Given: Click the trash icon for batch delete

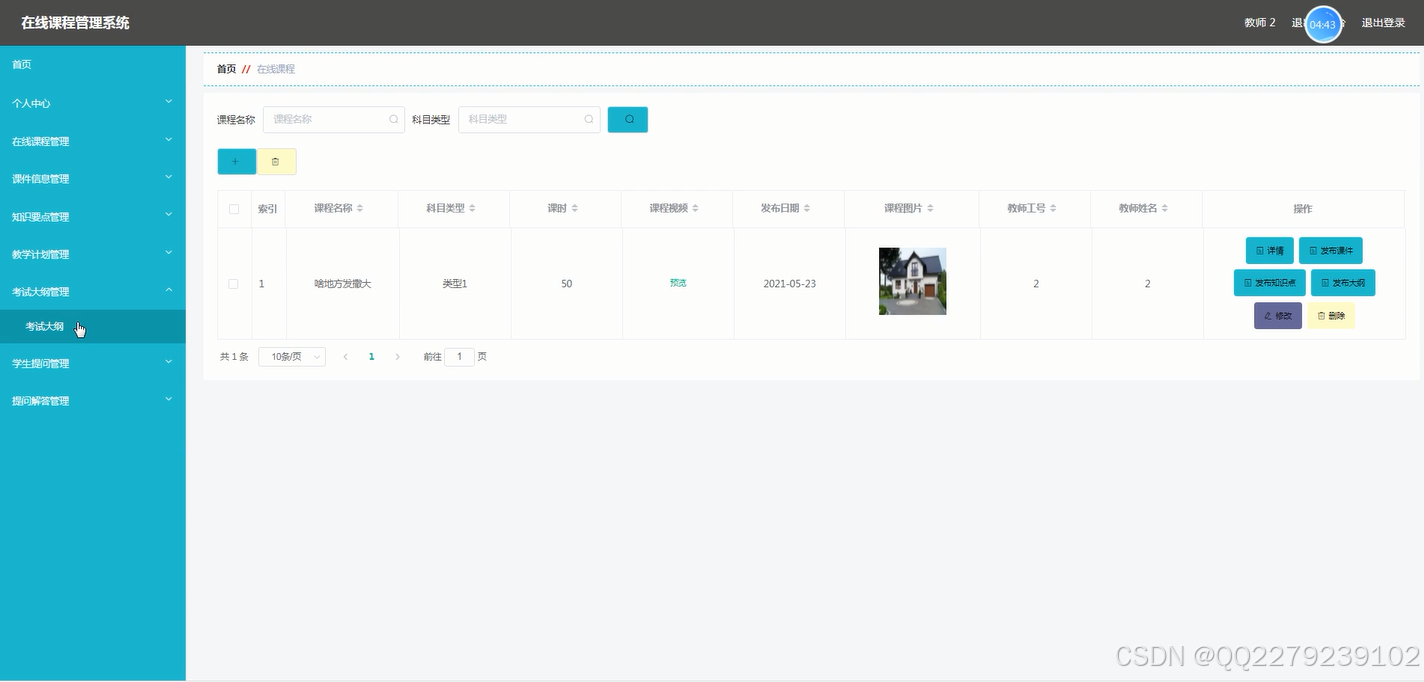Looking at the screenshot, I should coord(277,160).
